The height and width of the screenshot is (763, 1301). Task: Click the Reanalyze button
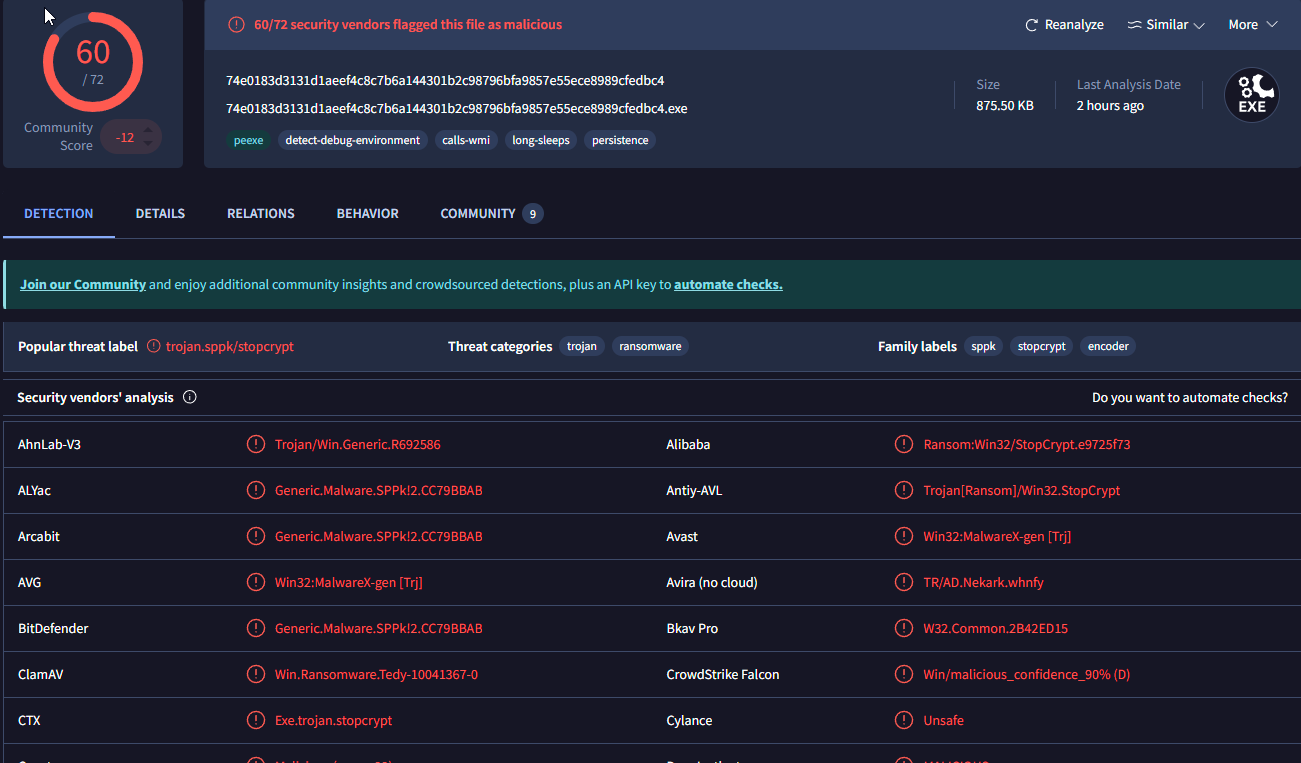tap(1064, 25)
